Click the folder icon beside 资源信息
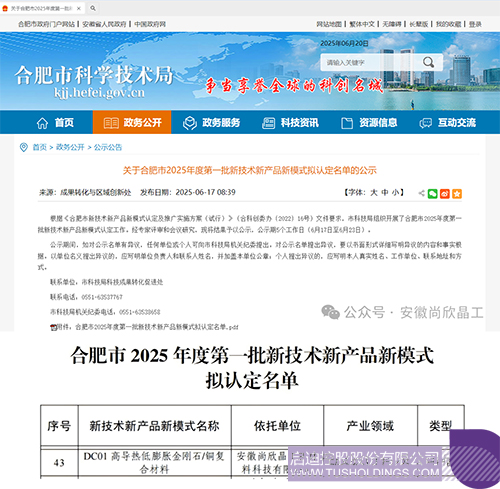This screenshot has width=500, height=489. (347, 123)
